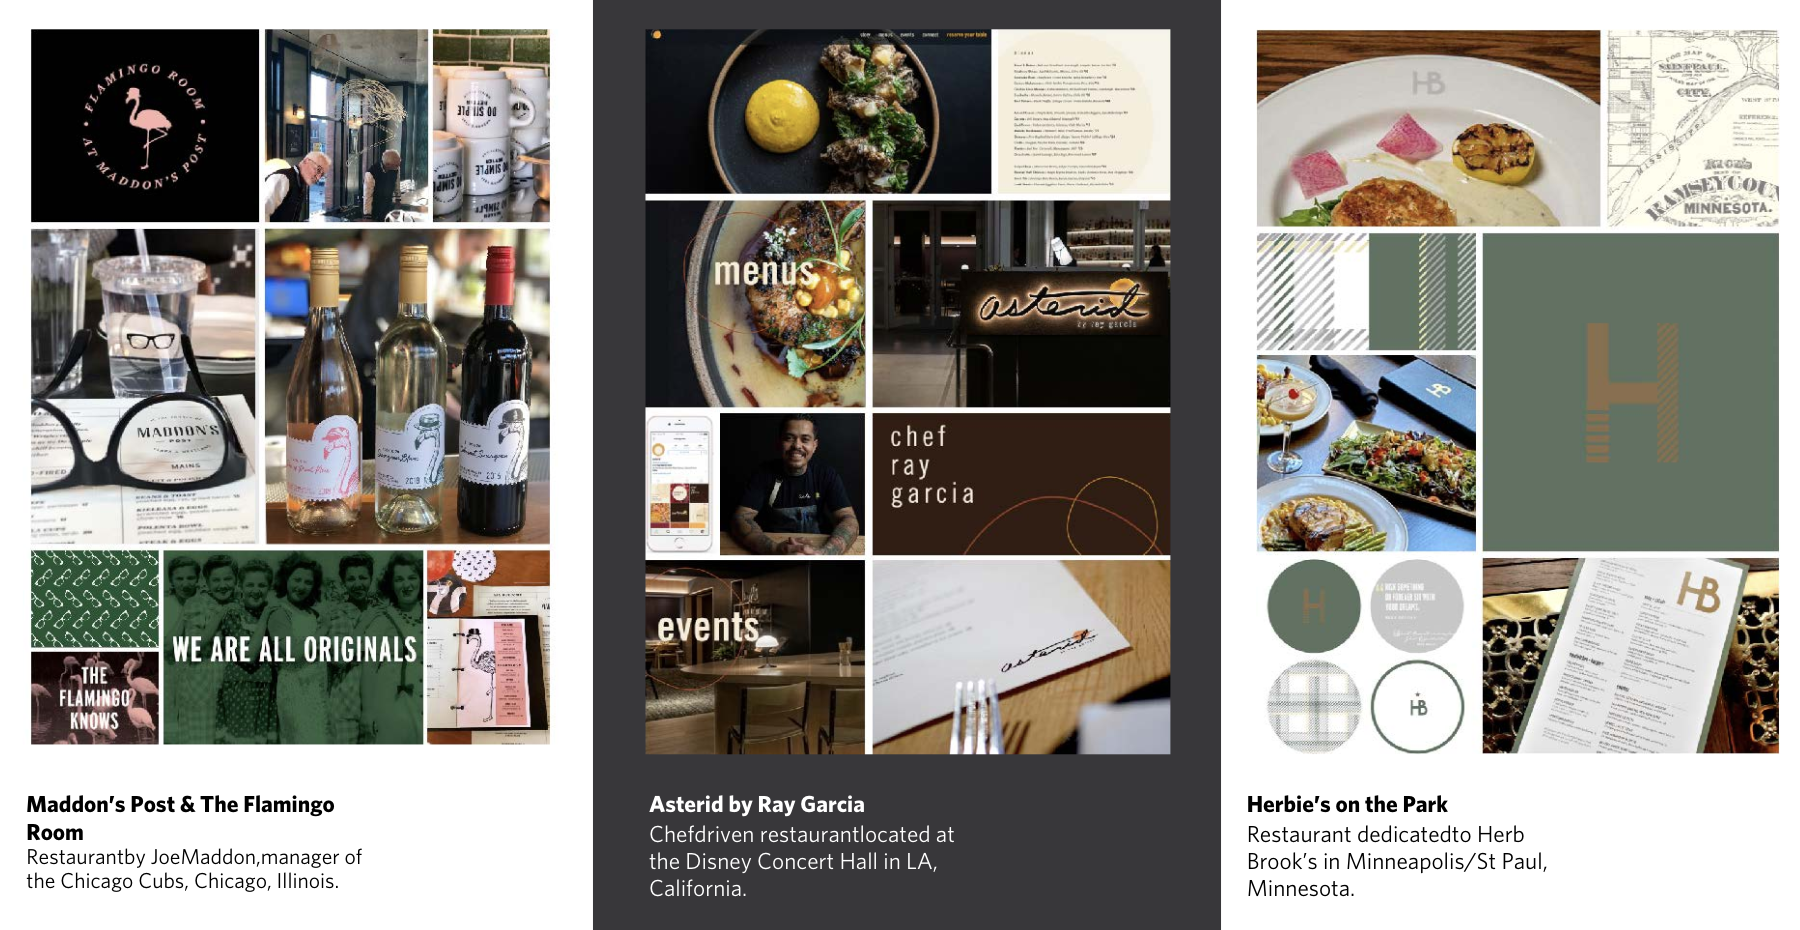
Task: Click the 'Herbie's on the Park' heading
Action: 1347,804
